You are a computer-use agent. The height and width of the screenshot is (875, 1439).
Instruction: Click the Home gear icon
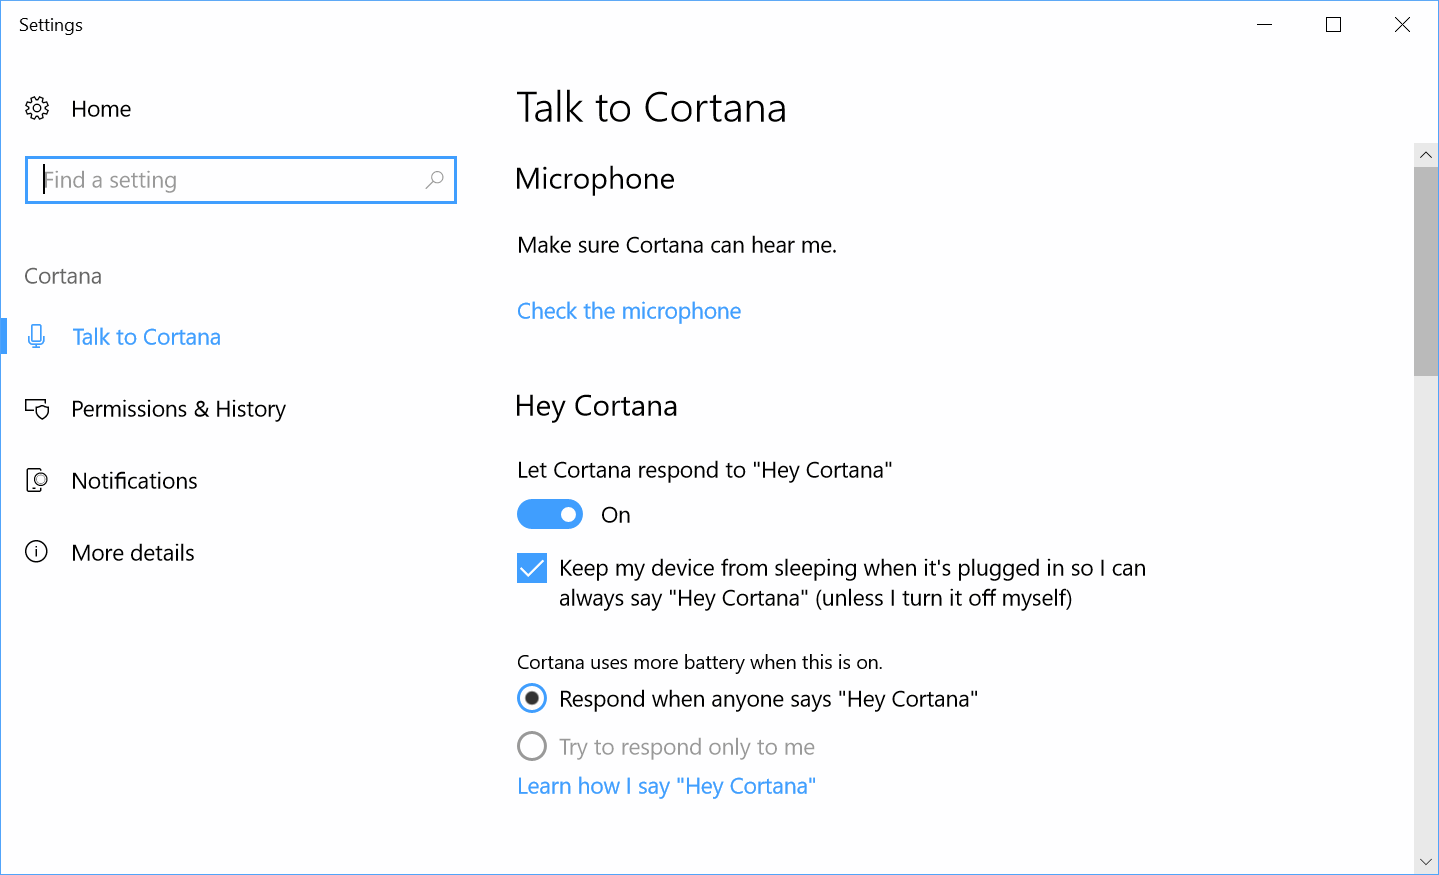(x=37, y=108)
